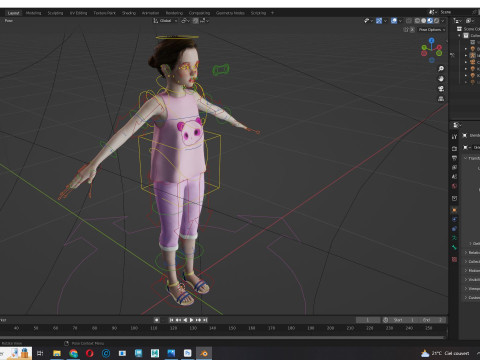Play the animation forward

point(192,320)
